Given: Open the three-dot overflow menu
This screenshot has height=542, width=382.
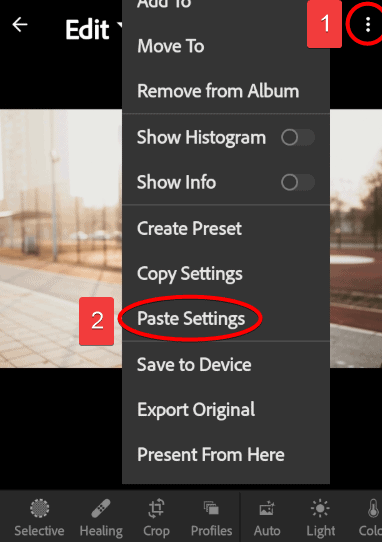Looking at the screenshot, I should [x=368, y=25].
